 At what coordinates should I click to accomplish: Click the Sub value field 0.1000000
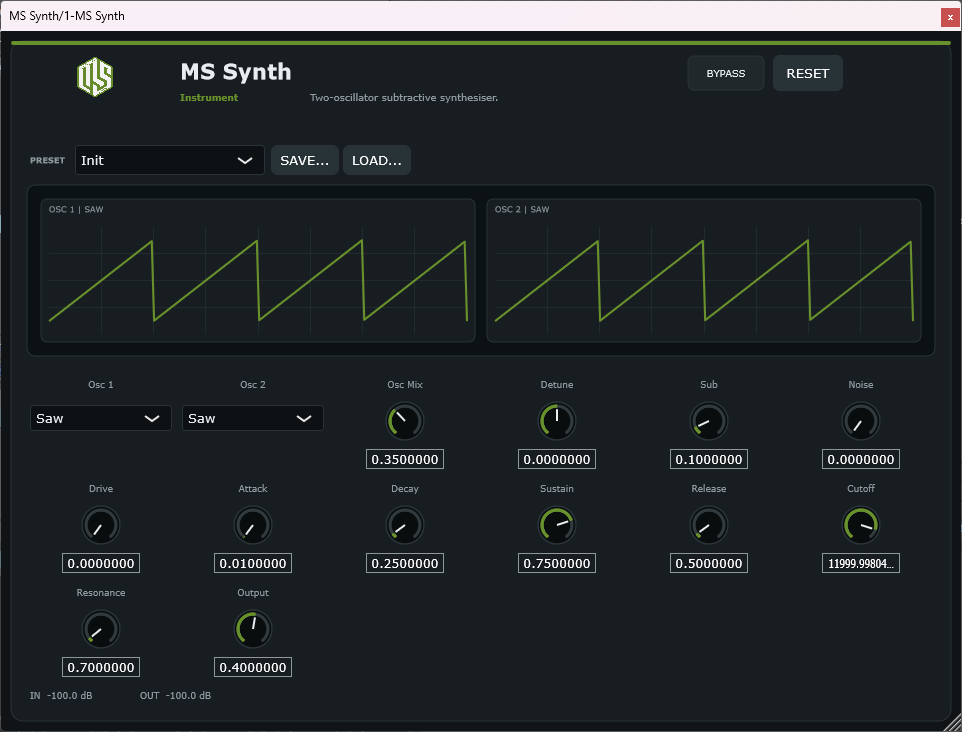[x=709, y=460]
